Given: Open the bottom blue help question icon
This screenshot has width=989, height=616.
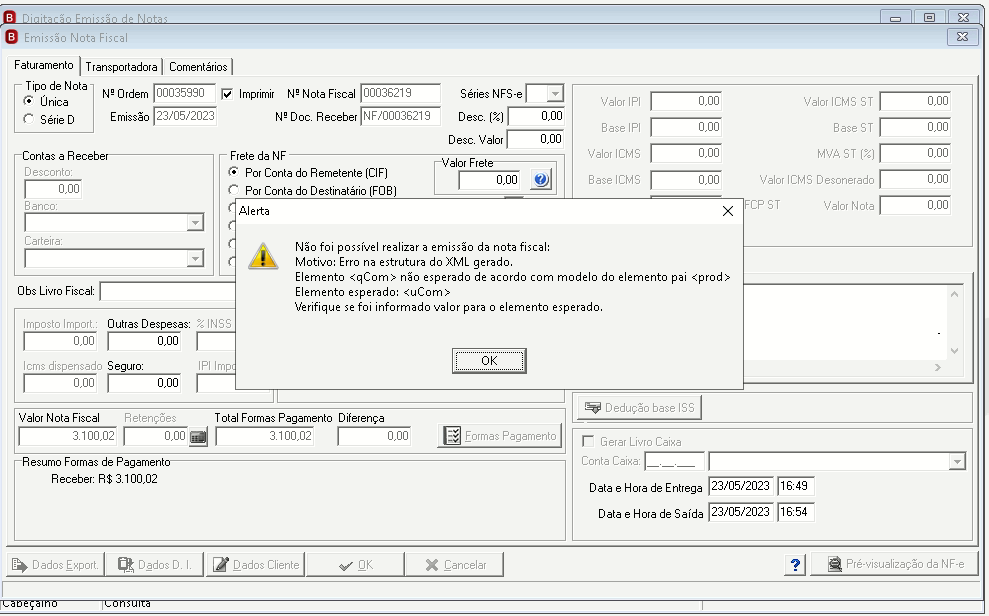Looking at the screenshot, I should click(x=795, y=564).
